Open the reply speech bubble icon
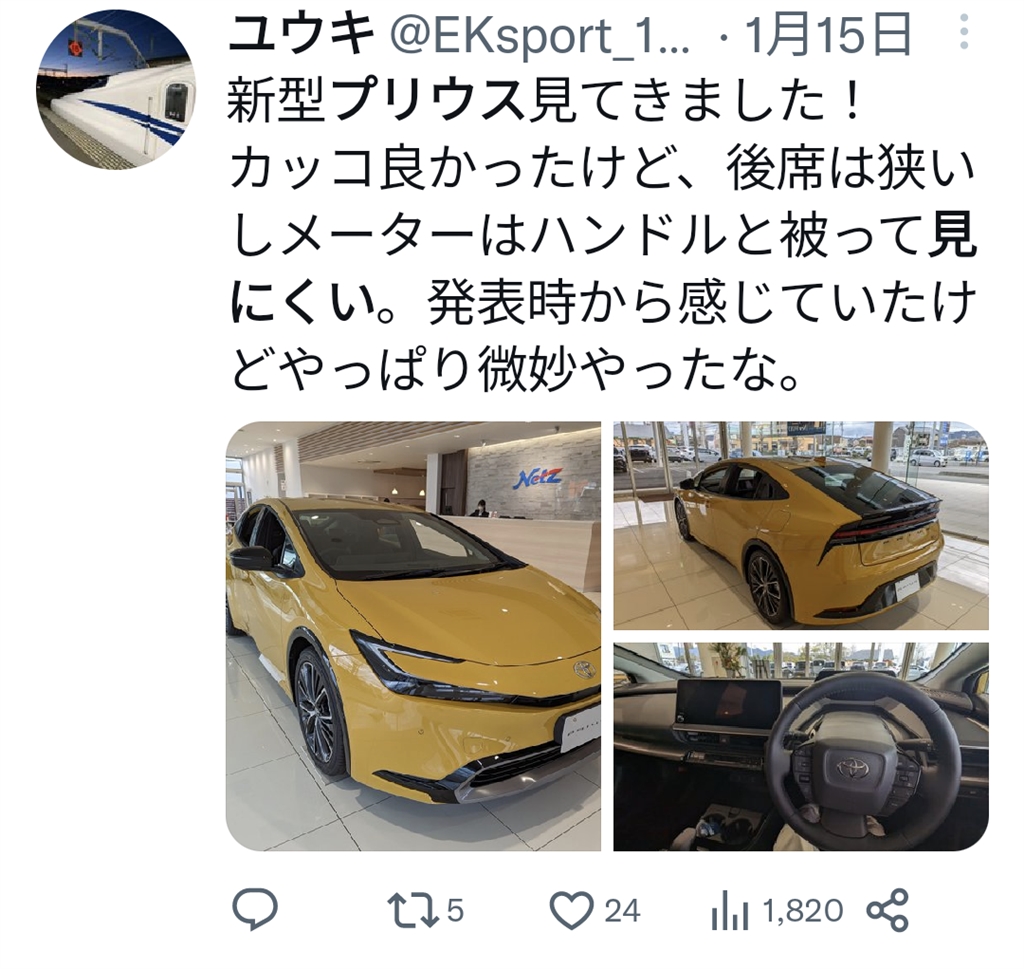The image size is (1024, 969). [255, 909]
